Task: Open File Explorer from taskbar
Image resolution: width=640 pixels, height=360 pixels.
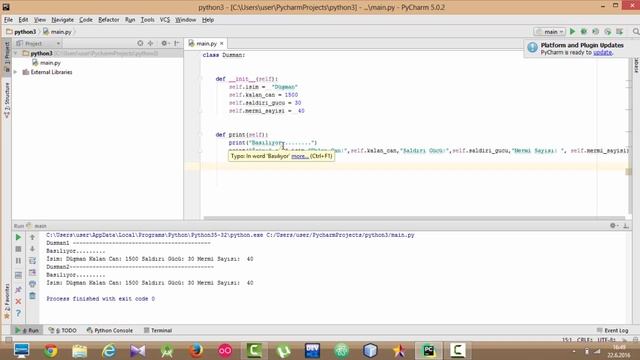Action: [x=80, y=351]
